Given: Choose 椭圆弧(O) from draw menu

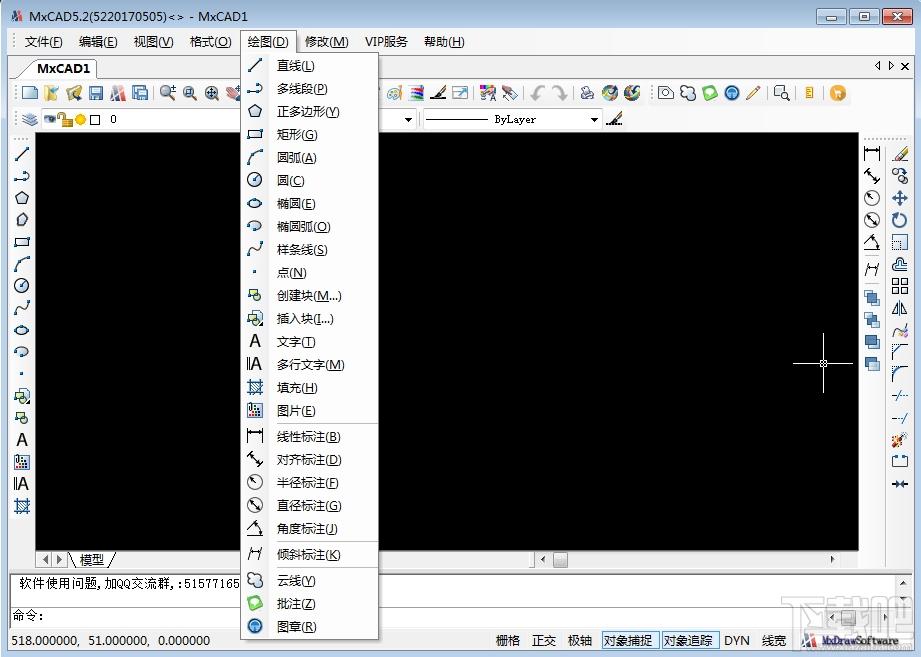Looking at the screenshot, I should pyautogui.click(x=310, y=227).
